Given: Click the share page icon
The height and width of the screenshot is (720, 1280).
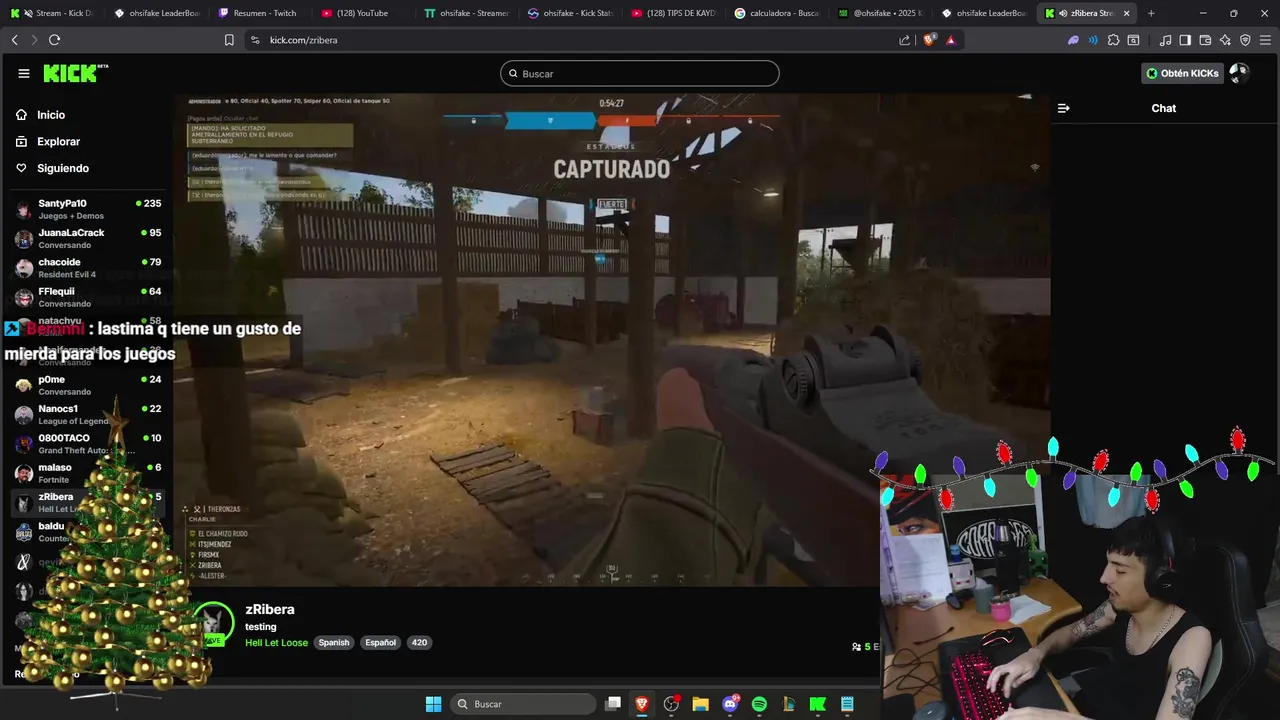Looking at the screenshot, I should 905,40.
